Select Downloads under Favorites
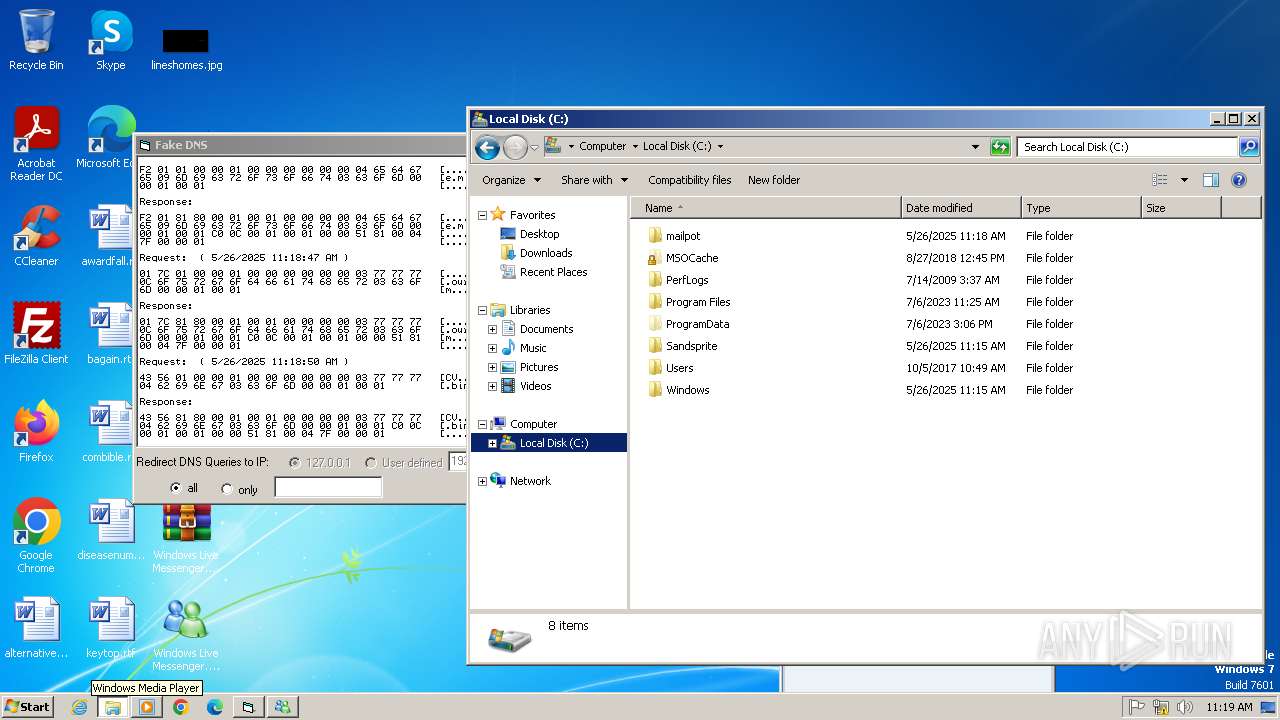The height and width of the screenshot is (720, 1280). point(546,253)
